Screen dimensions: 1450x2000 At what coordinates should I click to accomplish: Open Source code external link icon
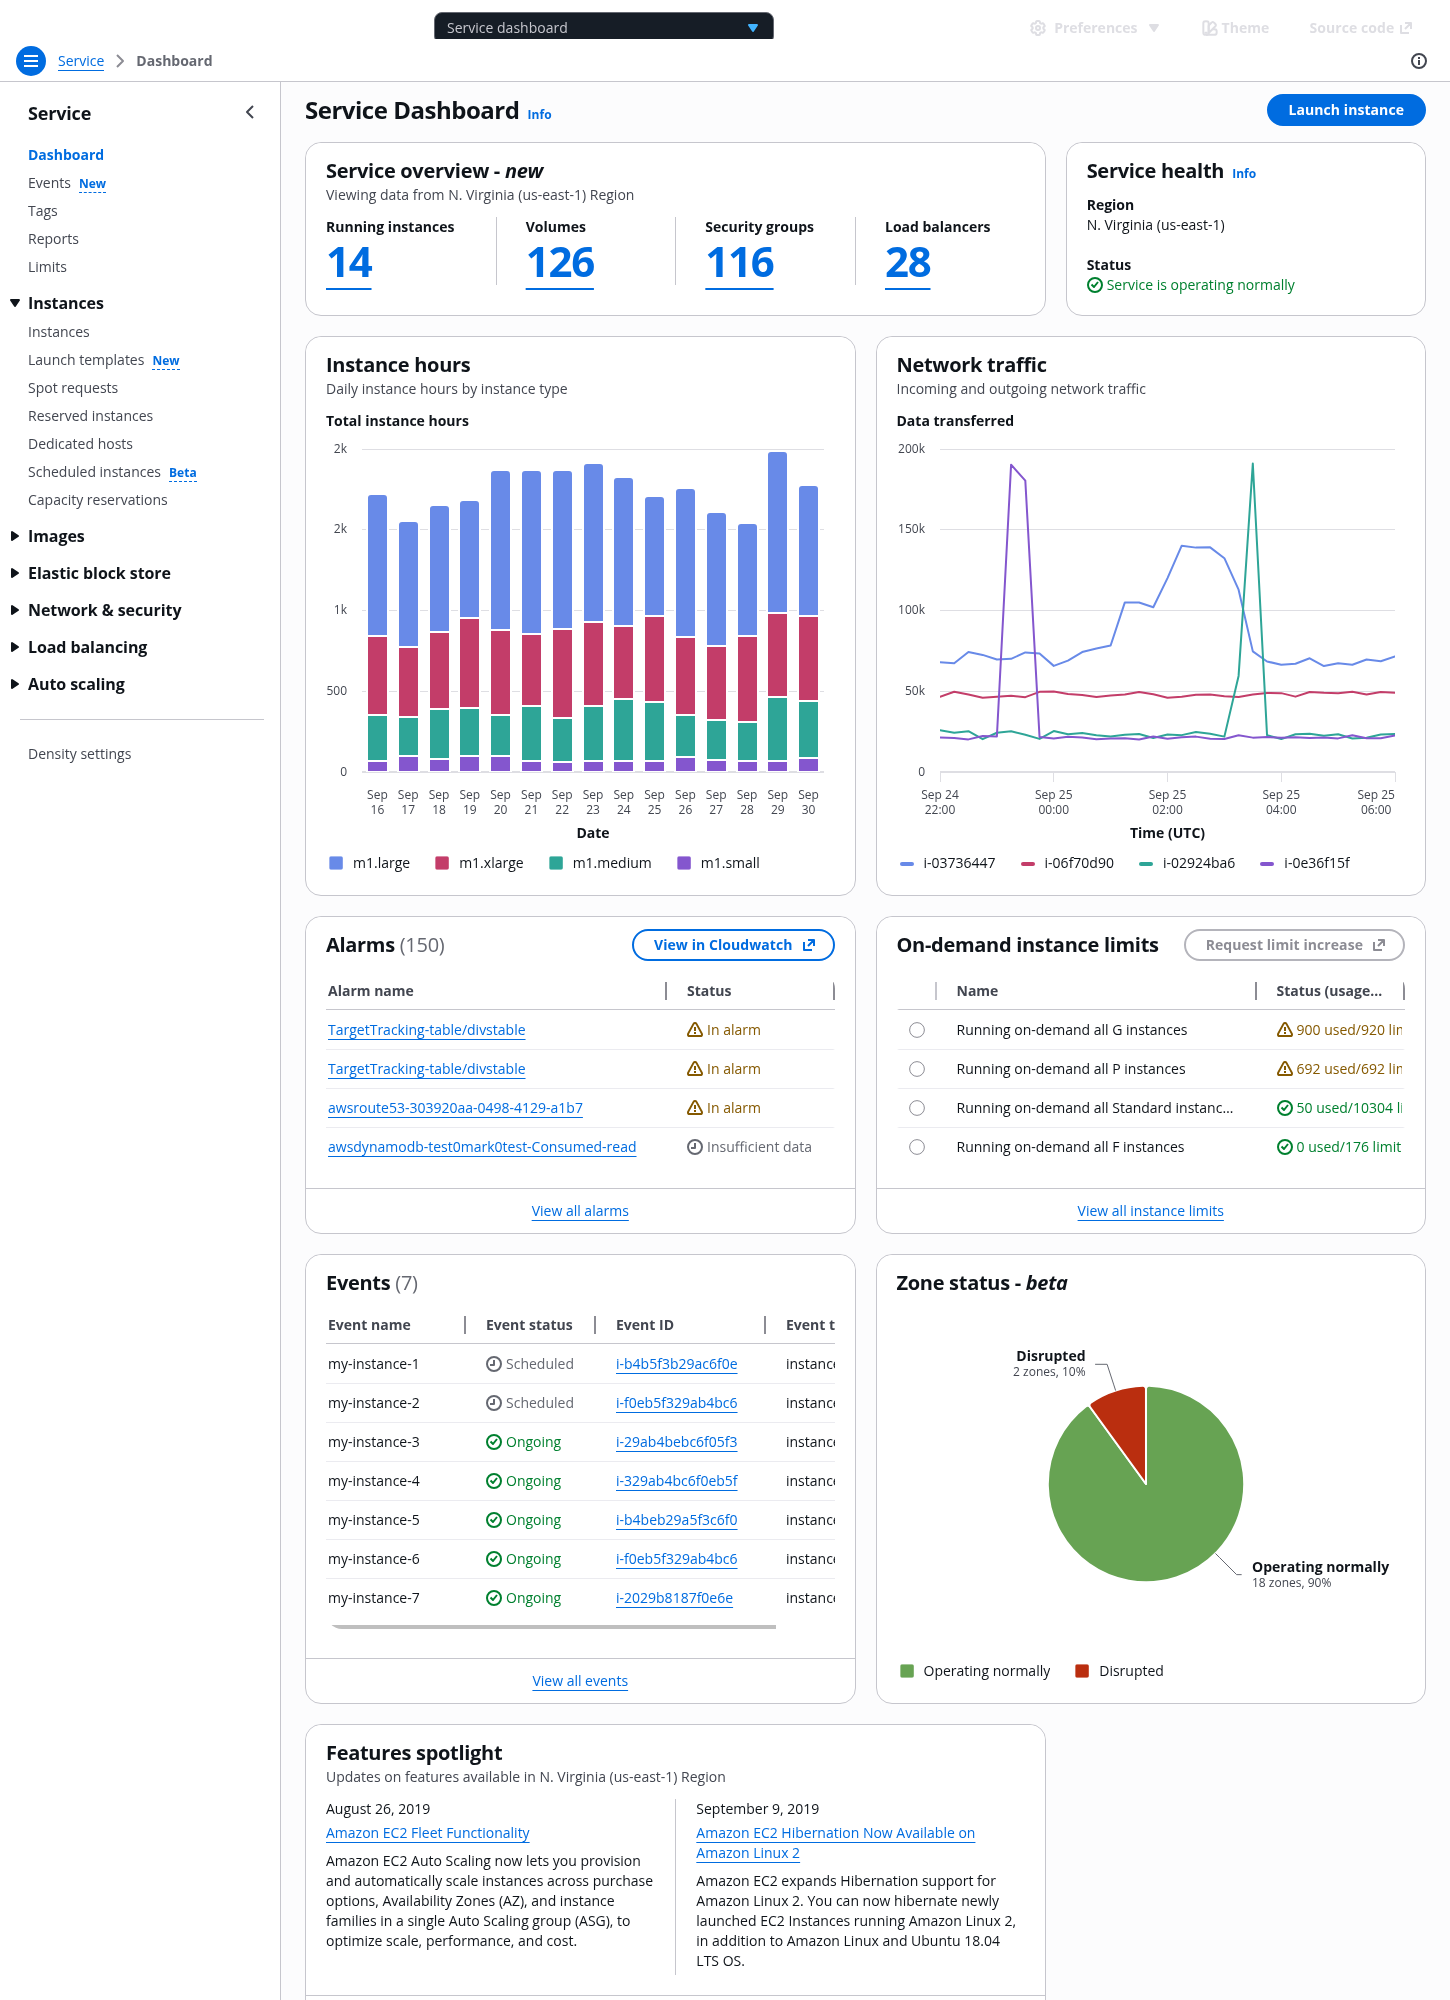(x=1406, y=28)
